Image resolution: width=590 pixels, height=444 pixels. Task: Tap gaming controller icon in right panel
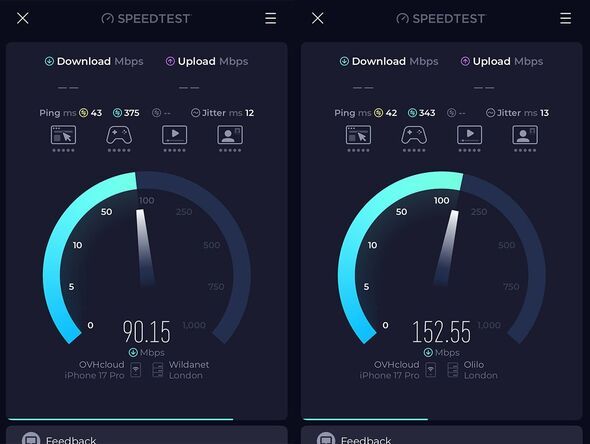click(414, 135)
